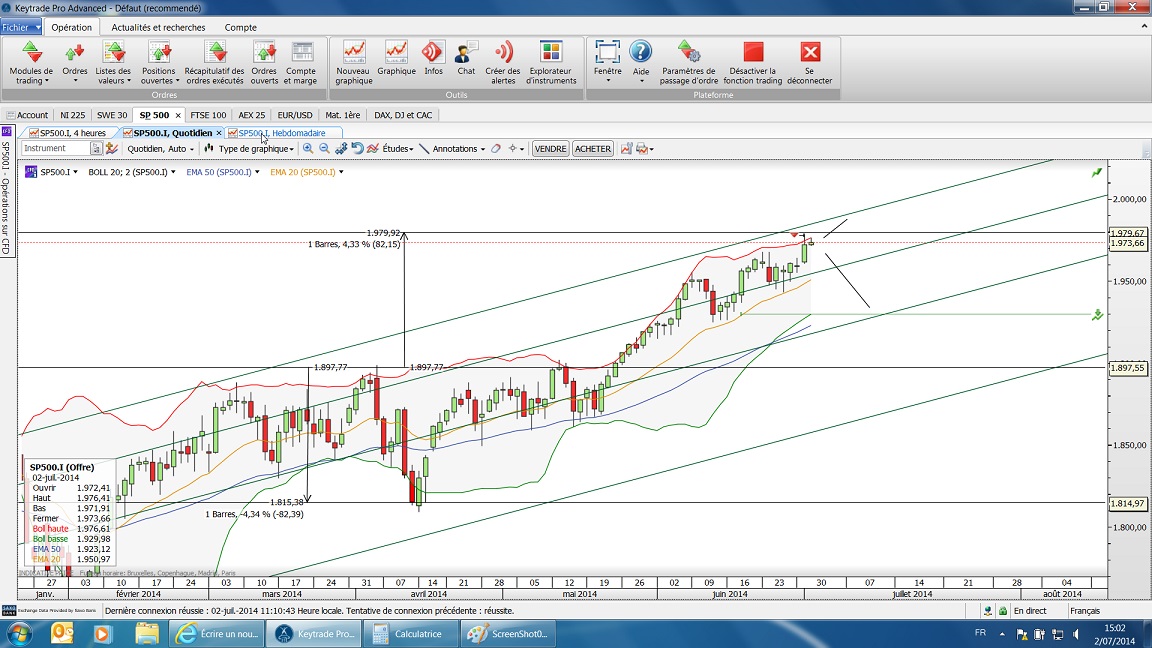
Task: Open the instrument search icon
Action: [x=96, y=148]
